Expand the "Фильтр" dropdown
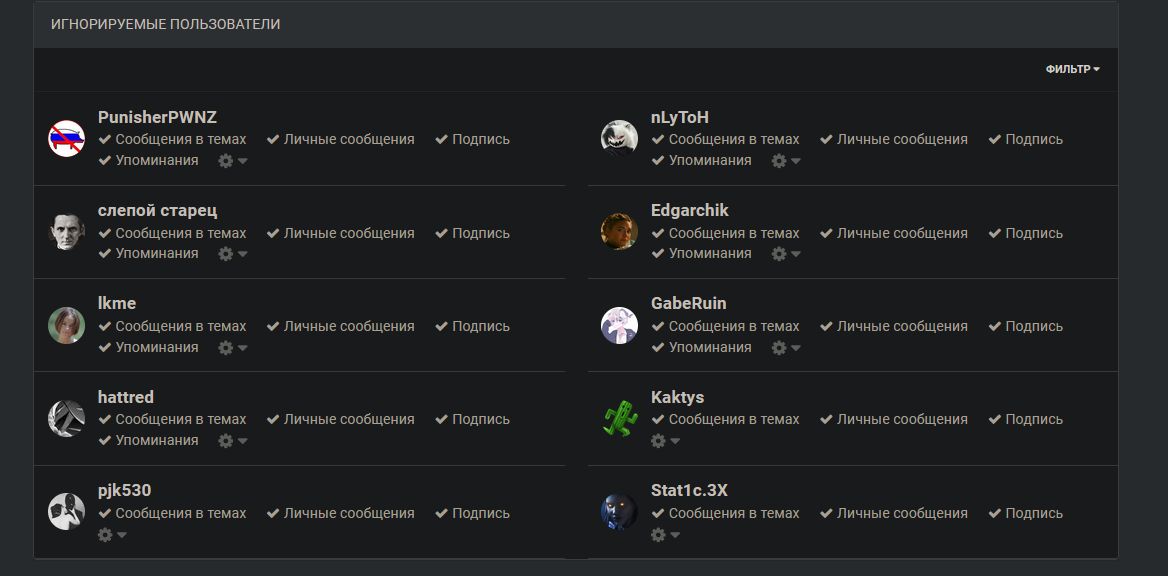The height and width of the screenshot is (576, 1168). click(1072, 69)
